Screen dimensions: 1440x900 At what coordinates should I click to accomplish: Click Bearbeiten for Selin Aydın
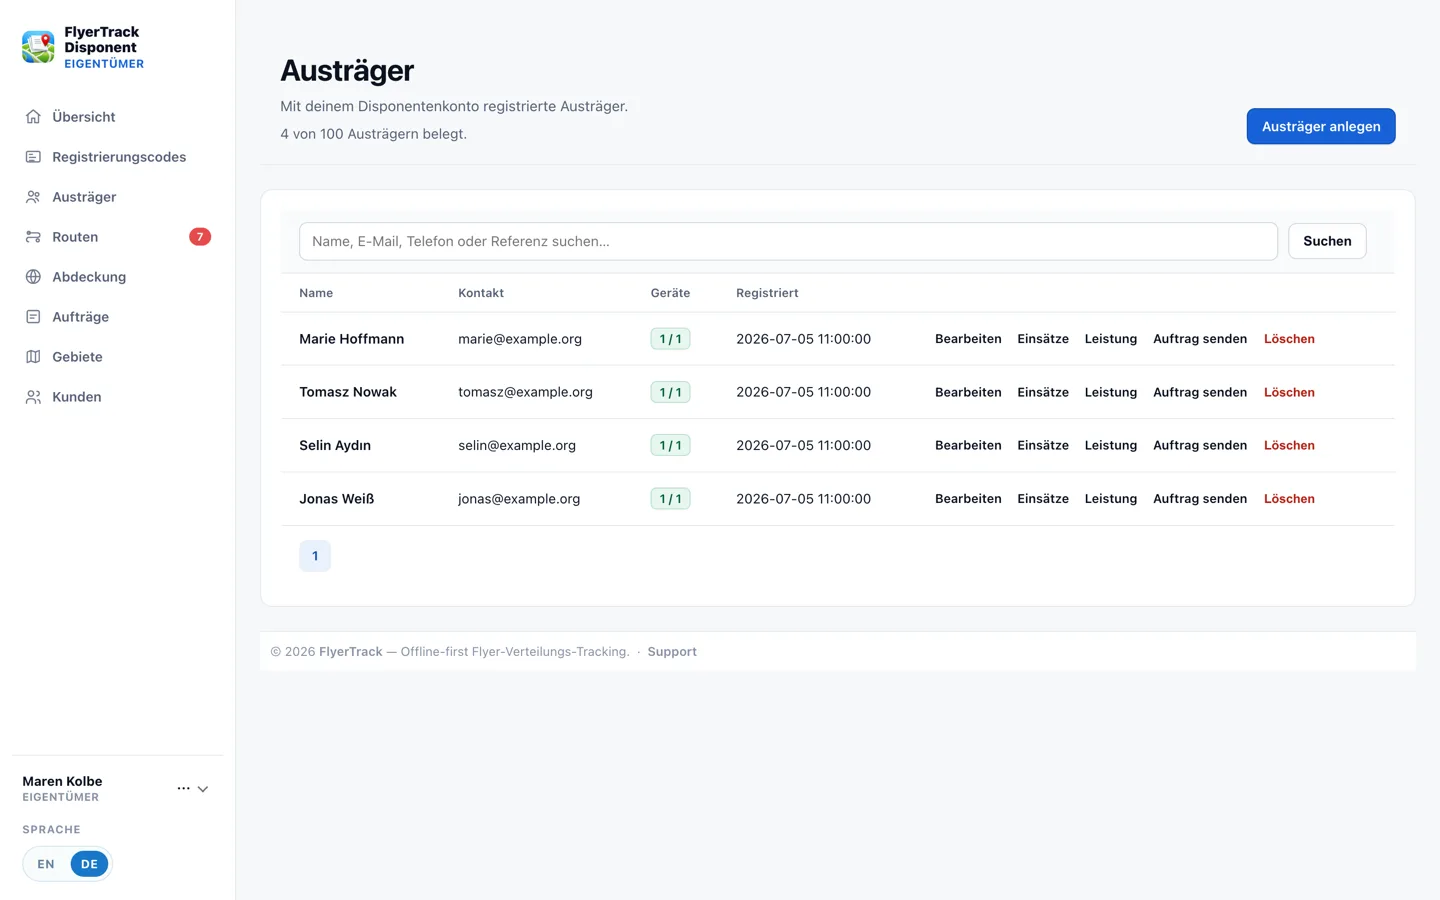point(968,445)
